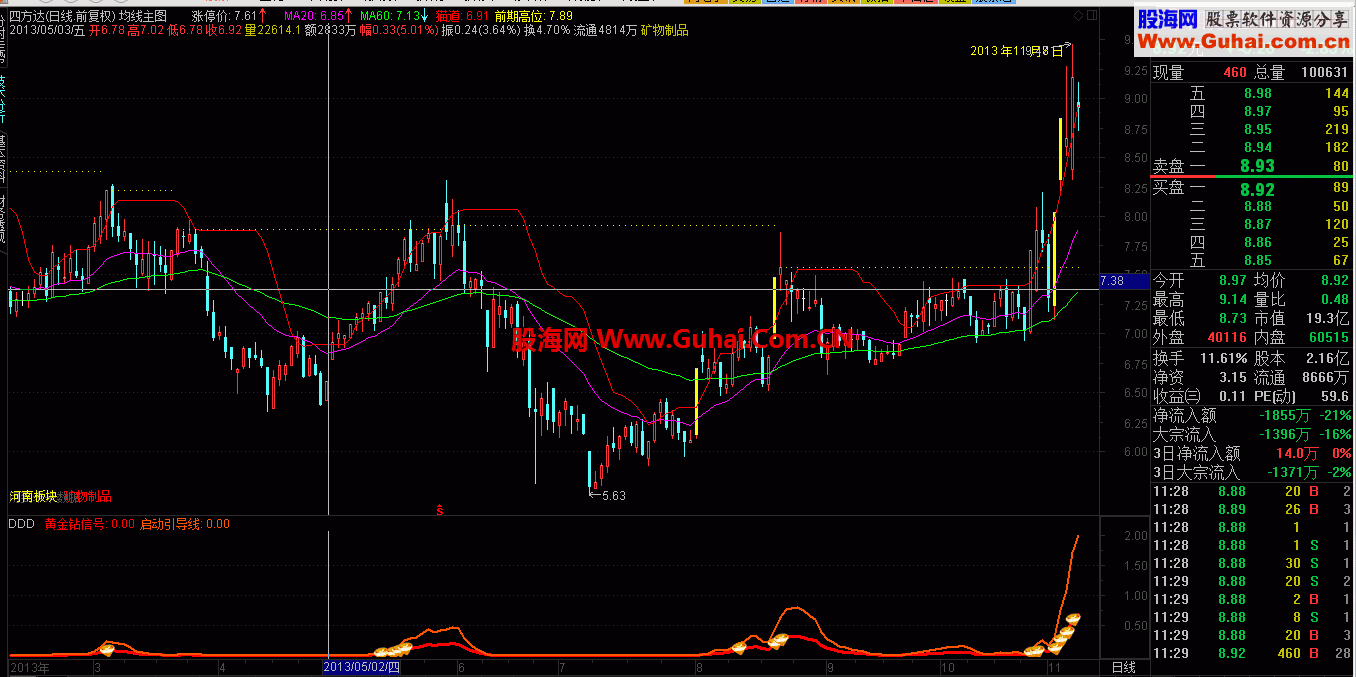Click the 11:28 trade row with volume 30
Viewport: 1356px width, 677px height.
(x=1251, y=563)
